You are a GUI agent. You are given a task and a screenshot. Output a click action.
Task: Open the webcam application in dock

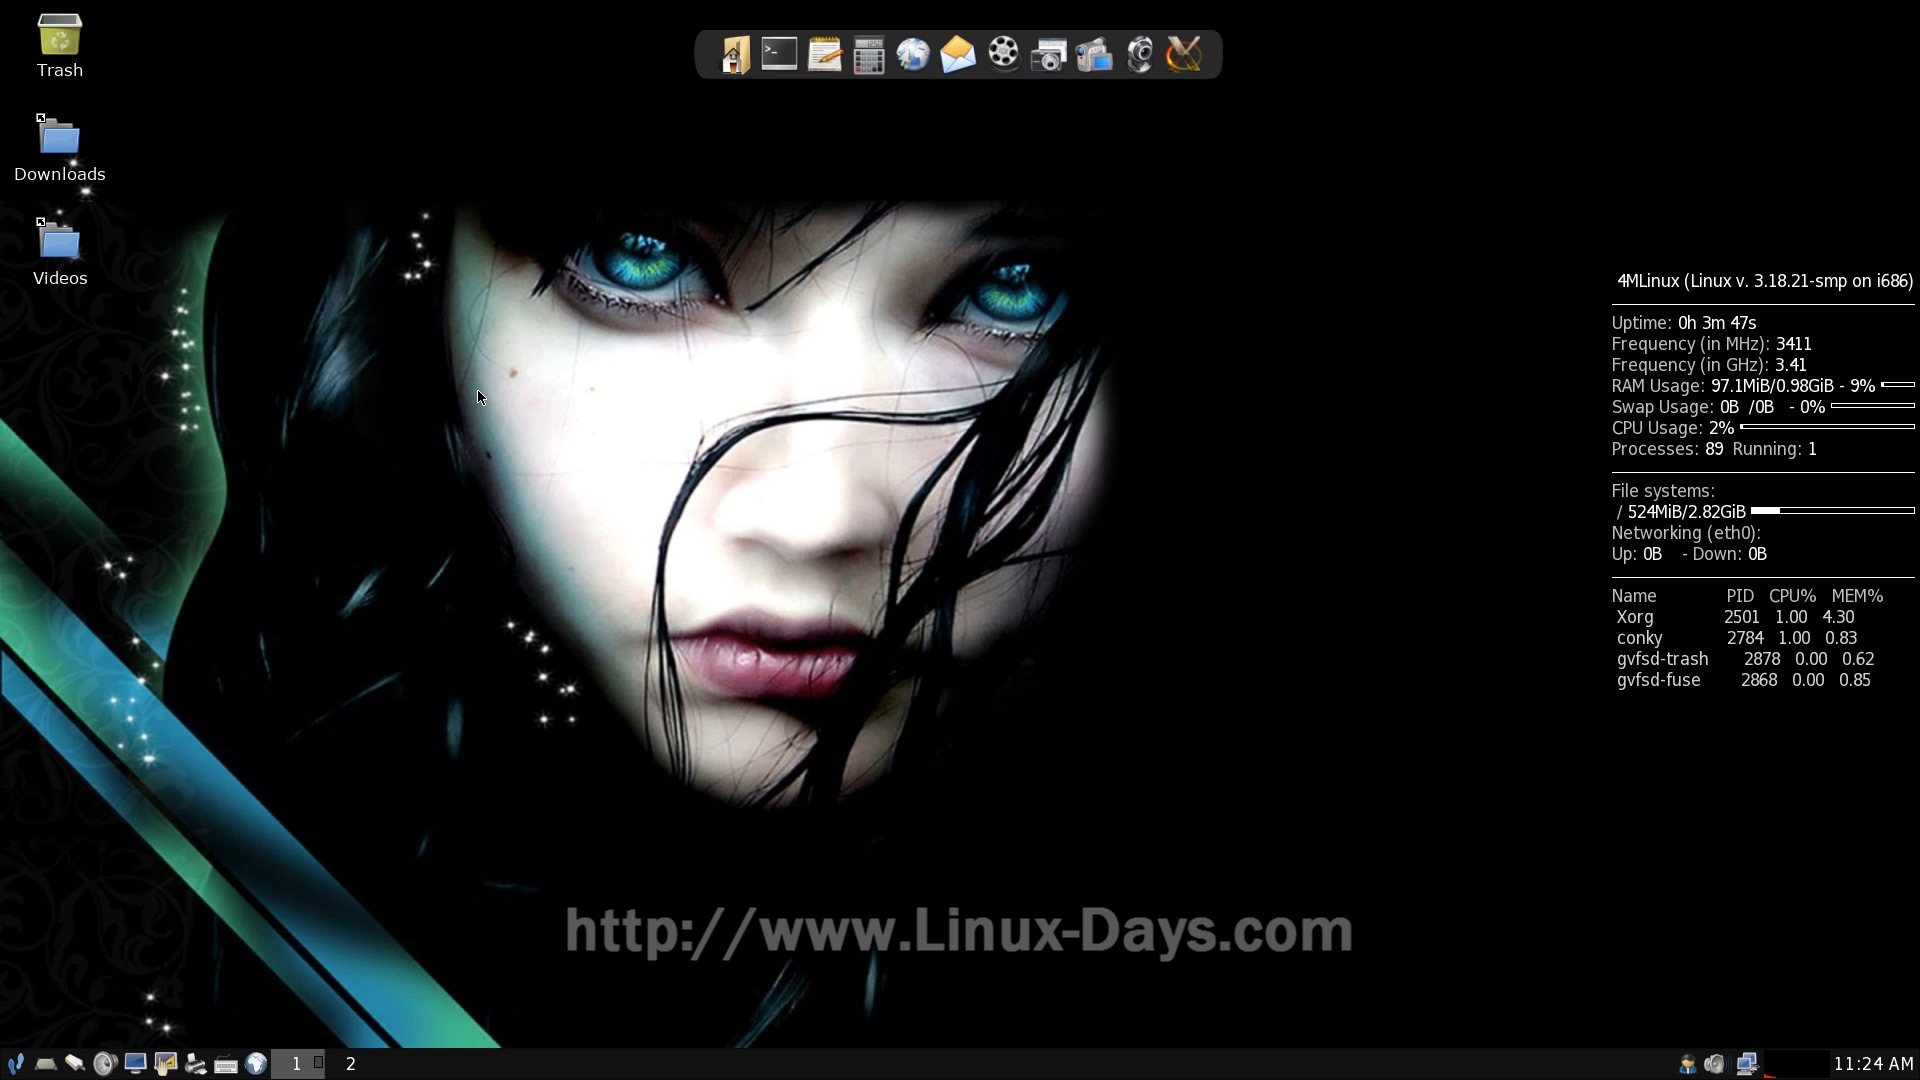pyautogui.click(x=1139, y=55)
